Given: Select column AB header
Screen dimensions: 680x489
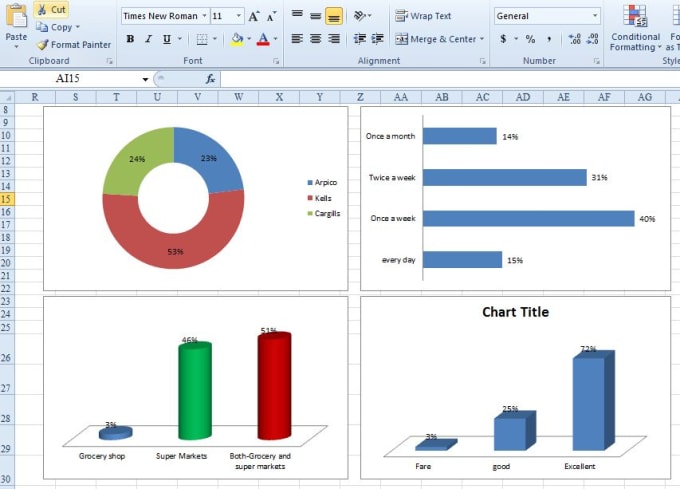Looking at the screenshot, I should (441, 97).
